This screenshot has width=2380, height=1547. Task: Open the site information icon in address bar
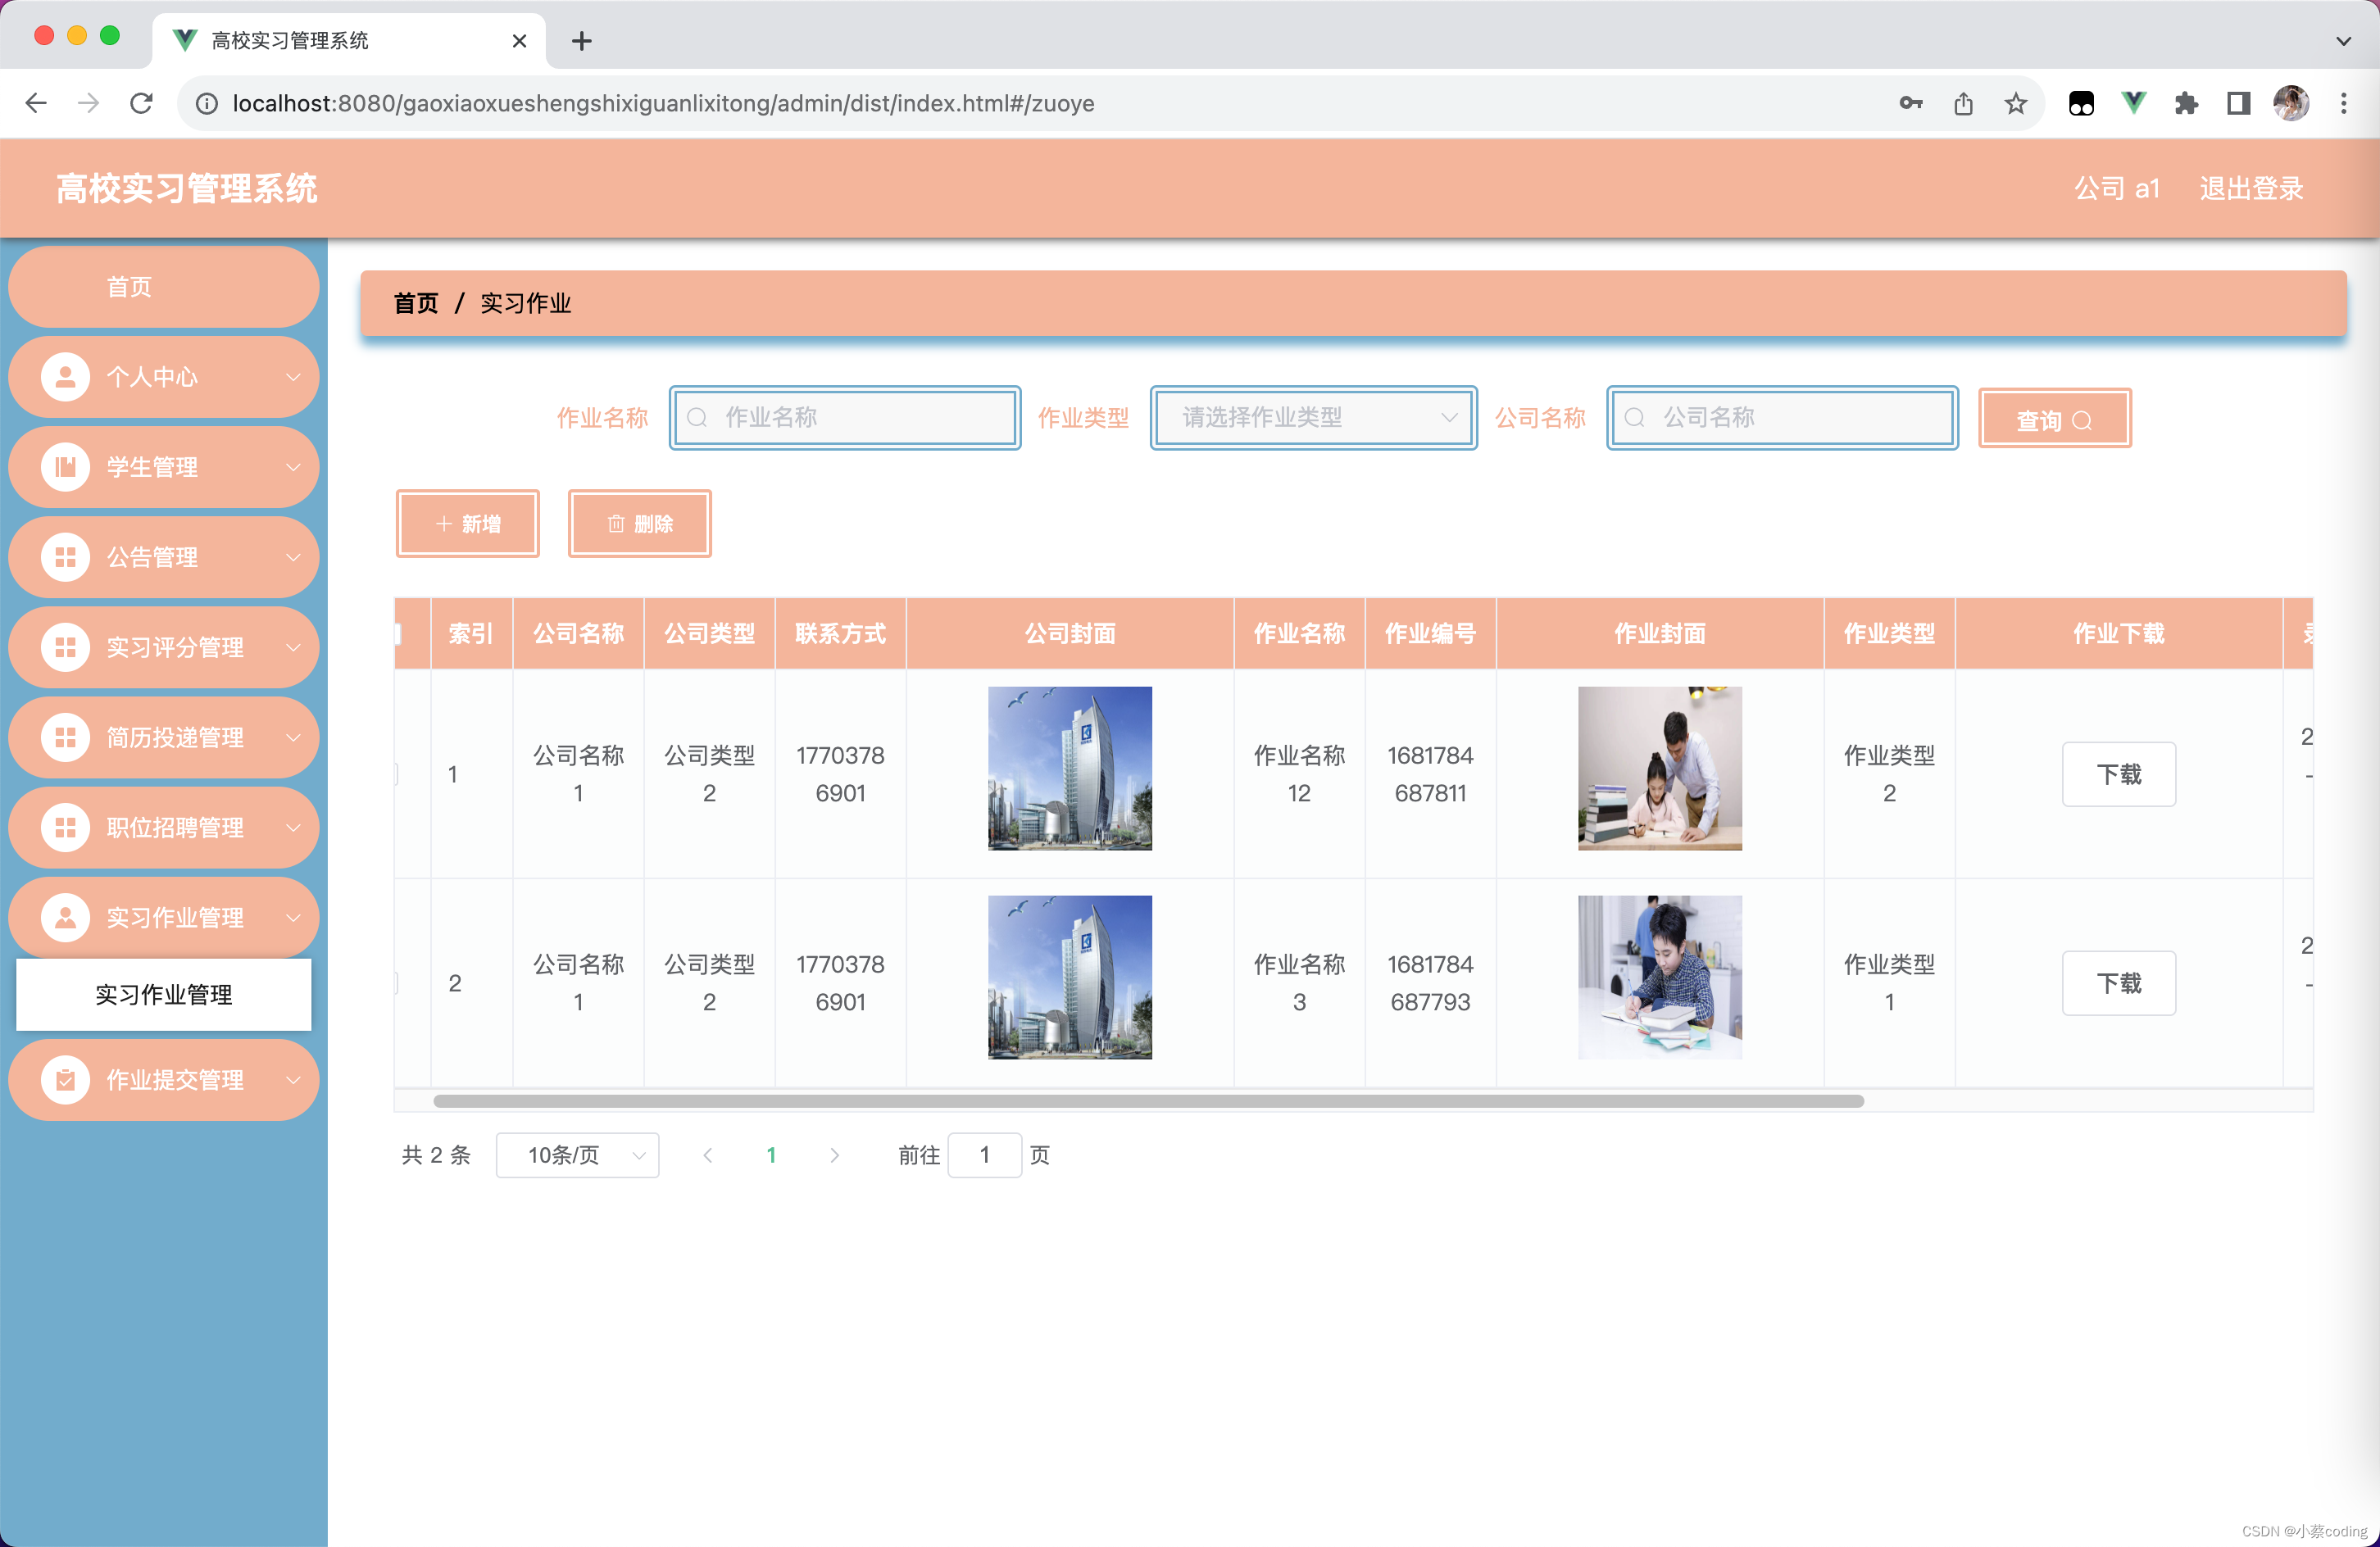(x=207, y=104)
